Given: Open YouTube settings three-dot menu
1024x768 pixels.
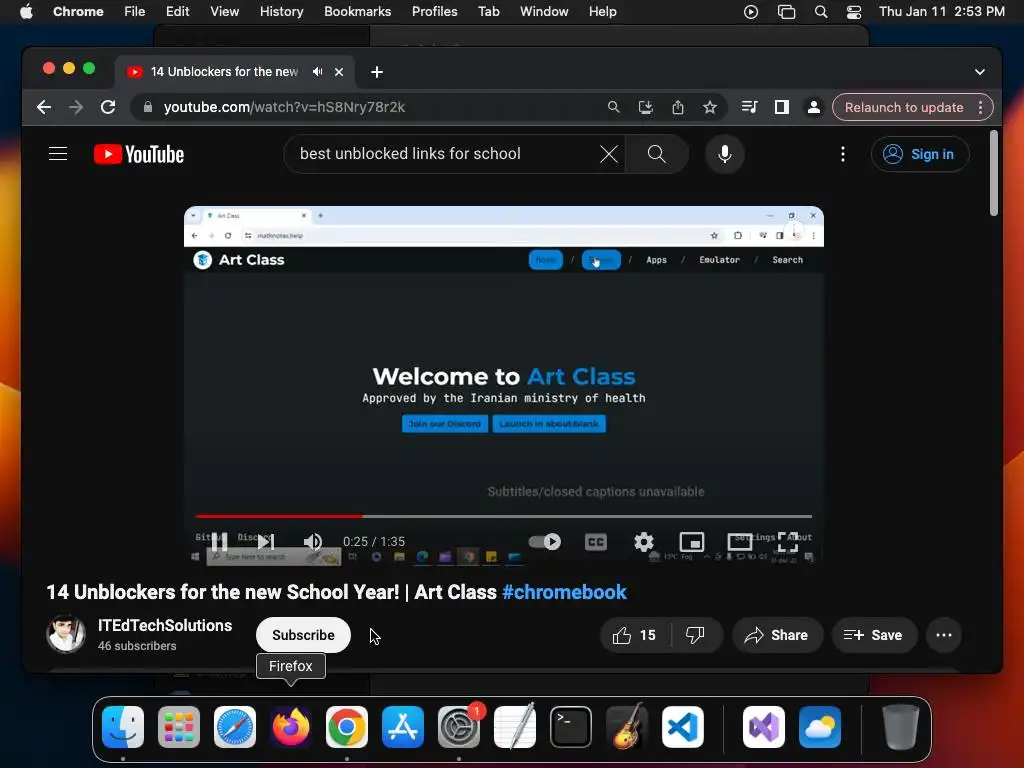Looking at the screenshot, I should click(843, 154).
